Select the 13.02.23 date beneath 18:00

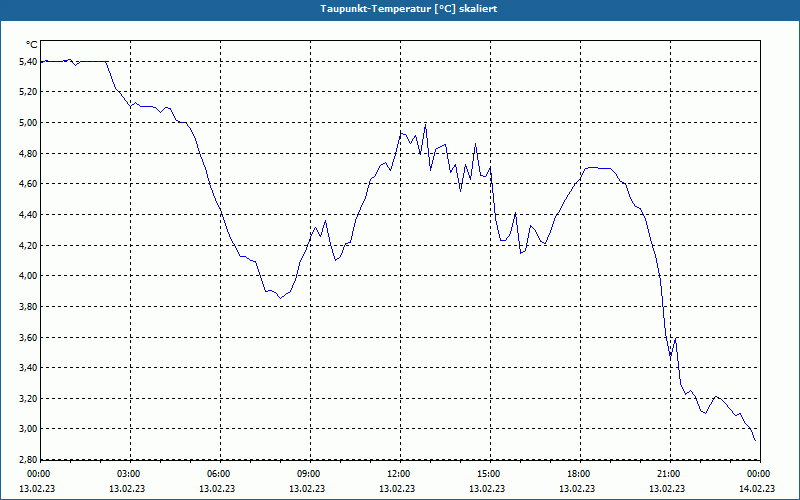pos(577,488)
